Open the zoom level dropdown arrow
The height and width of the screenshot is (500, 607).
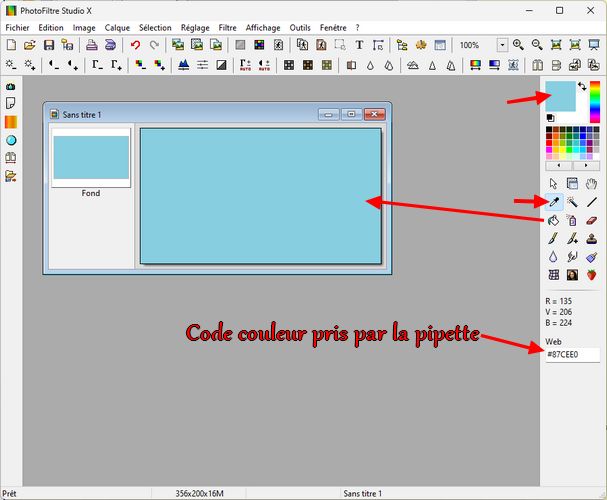502,45
